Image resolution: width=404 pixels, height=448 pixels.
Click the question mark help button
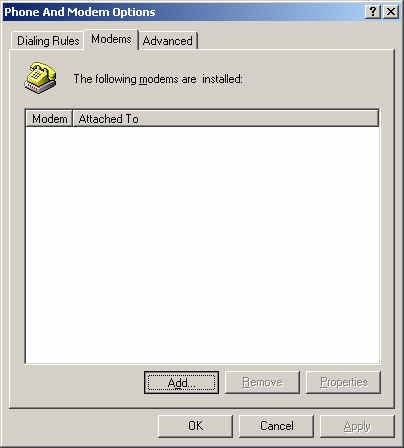(373, 12)
